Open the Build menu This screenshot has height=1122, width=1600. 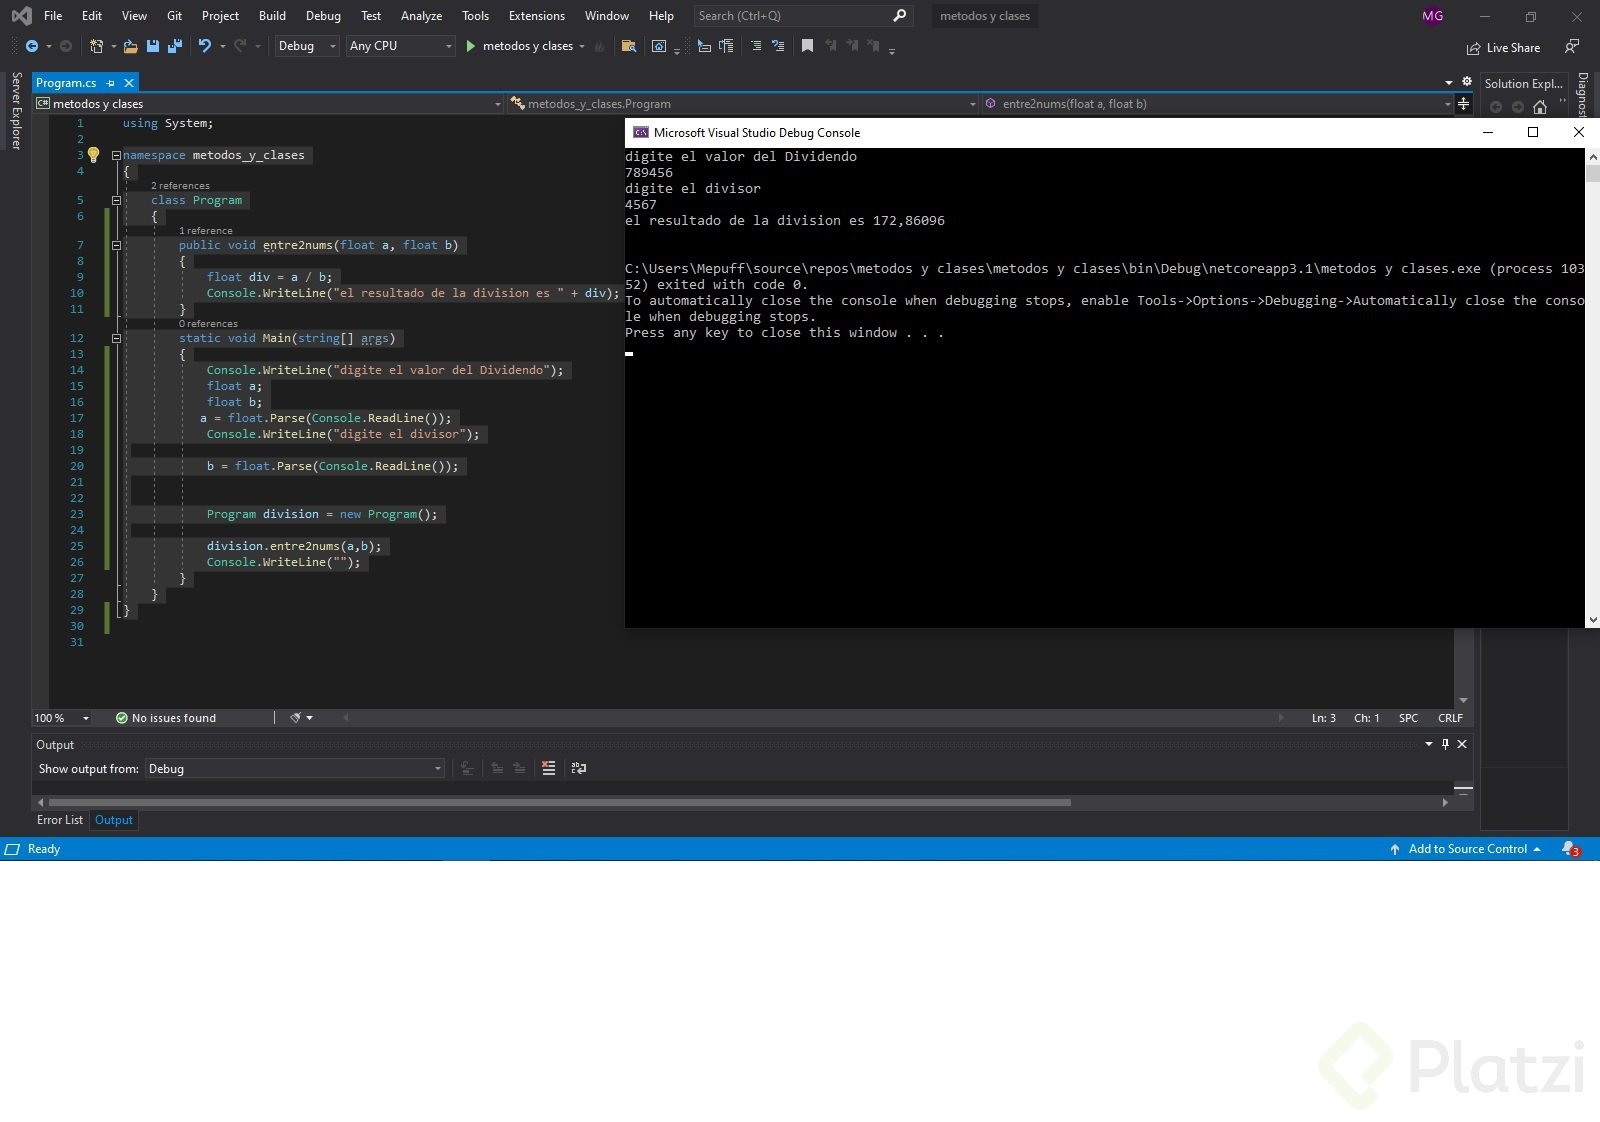click(x=272, y=16)
